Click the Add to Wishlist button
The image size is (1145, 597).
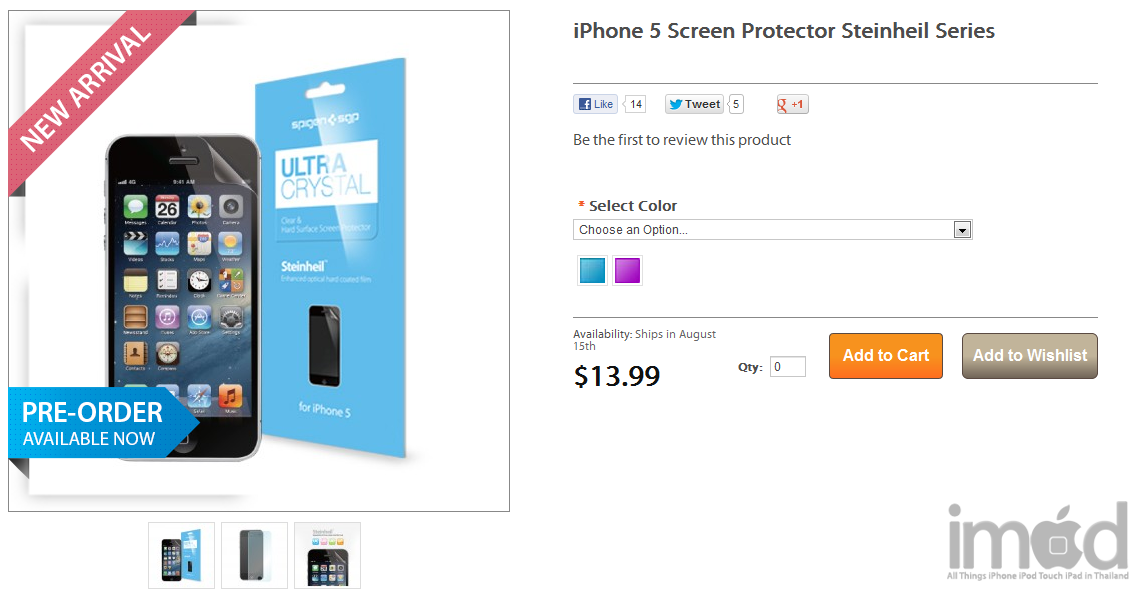pyautogui.click(x=1029, y=356)
